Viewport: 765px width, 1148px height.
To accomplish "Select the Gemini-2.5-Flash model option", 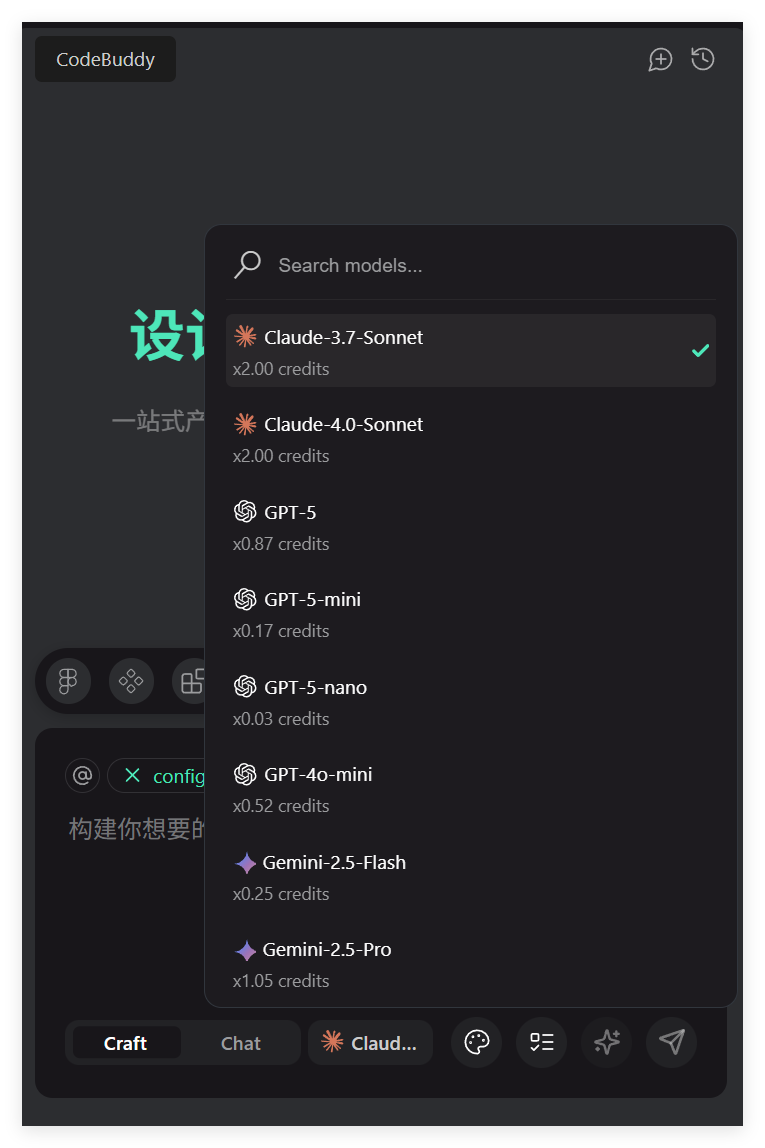I will point(470,876).
